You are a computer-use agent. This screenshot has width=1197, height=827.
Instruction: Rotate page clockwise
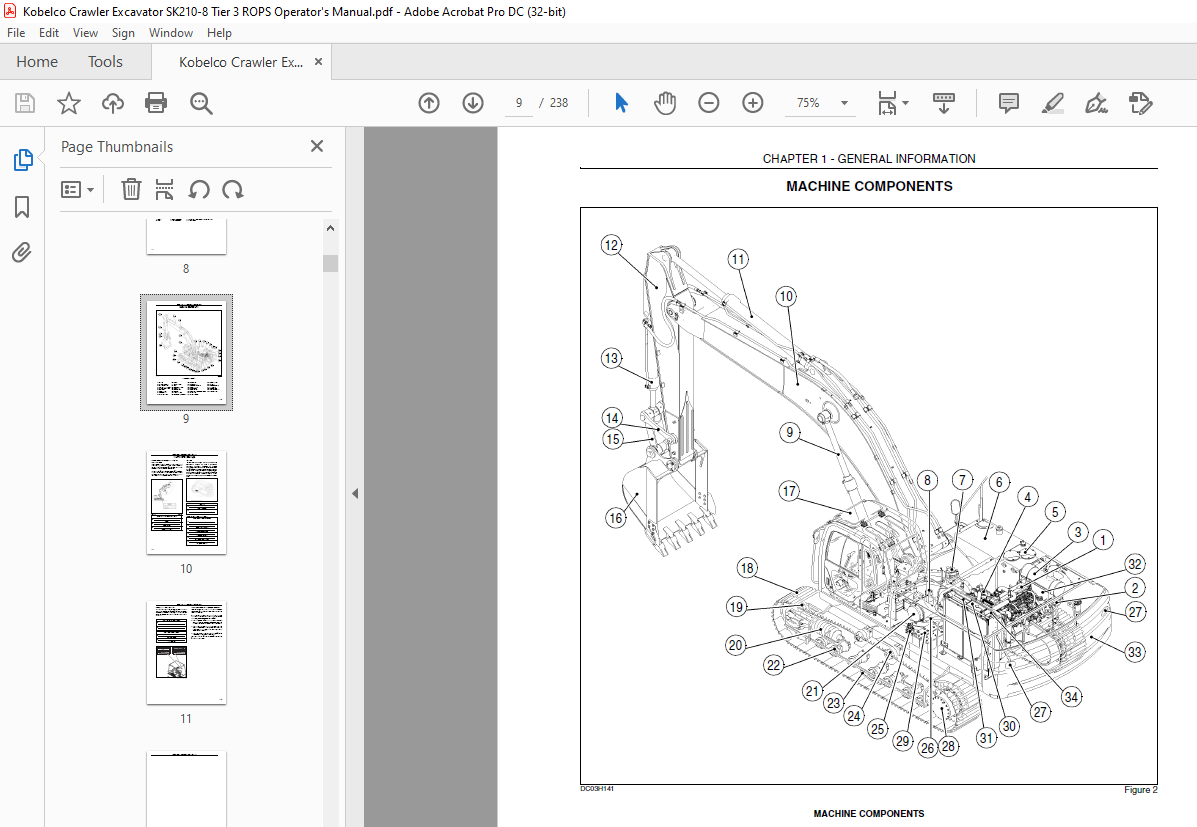[233, 189]
